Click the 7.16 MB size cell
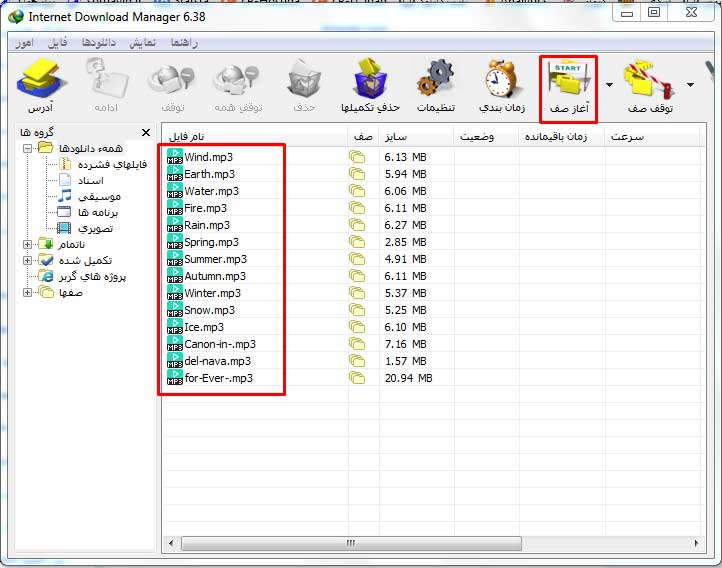 coord(406,344)
